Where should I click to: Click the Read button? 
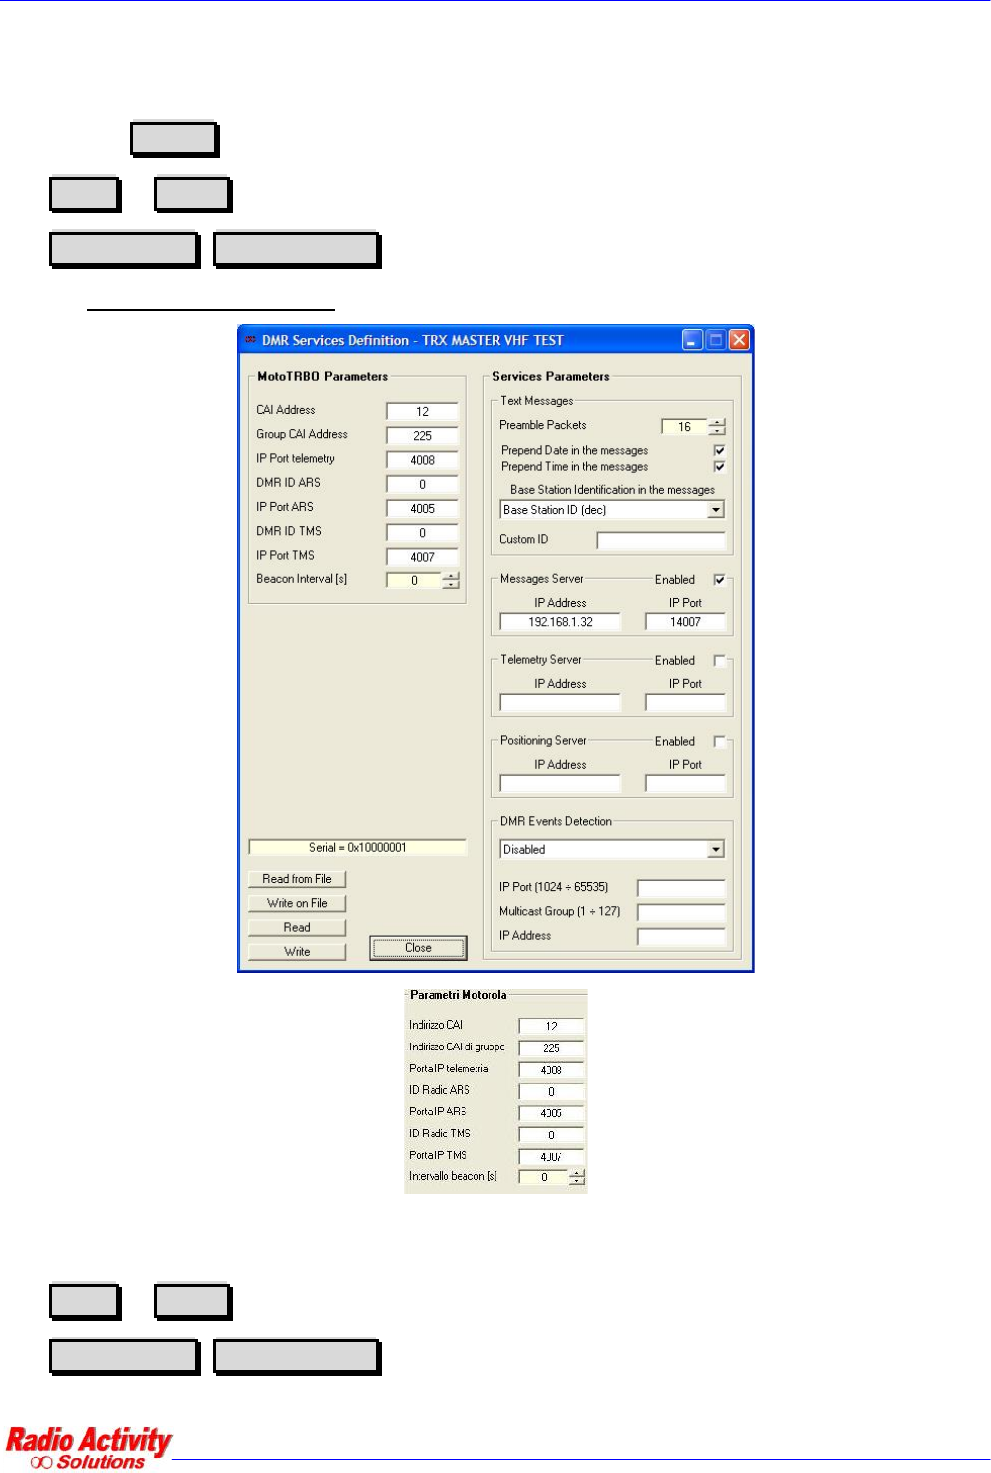[297, 928]
